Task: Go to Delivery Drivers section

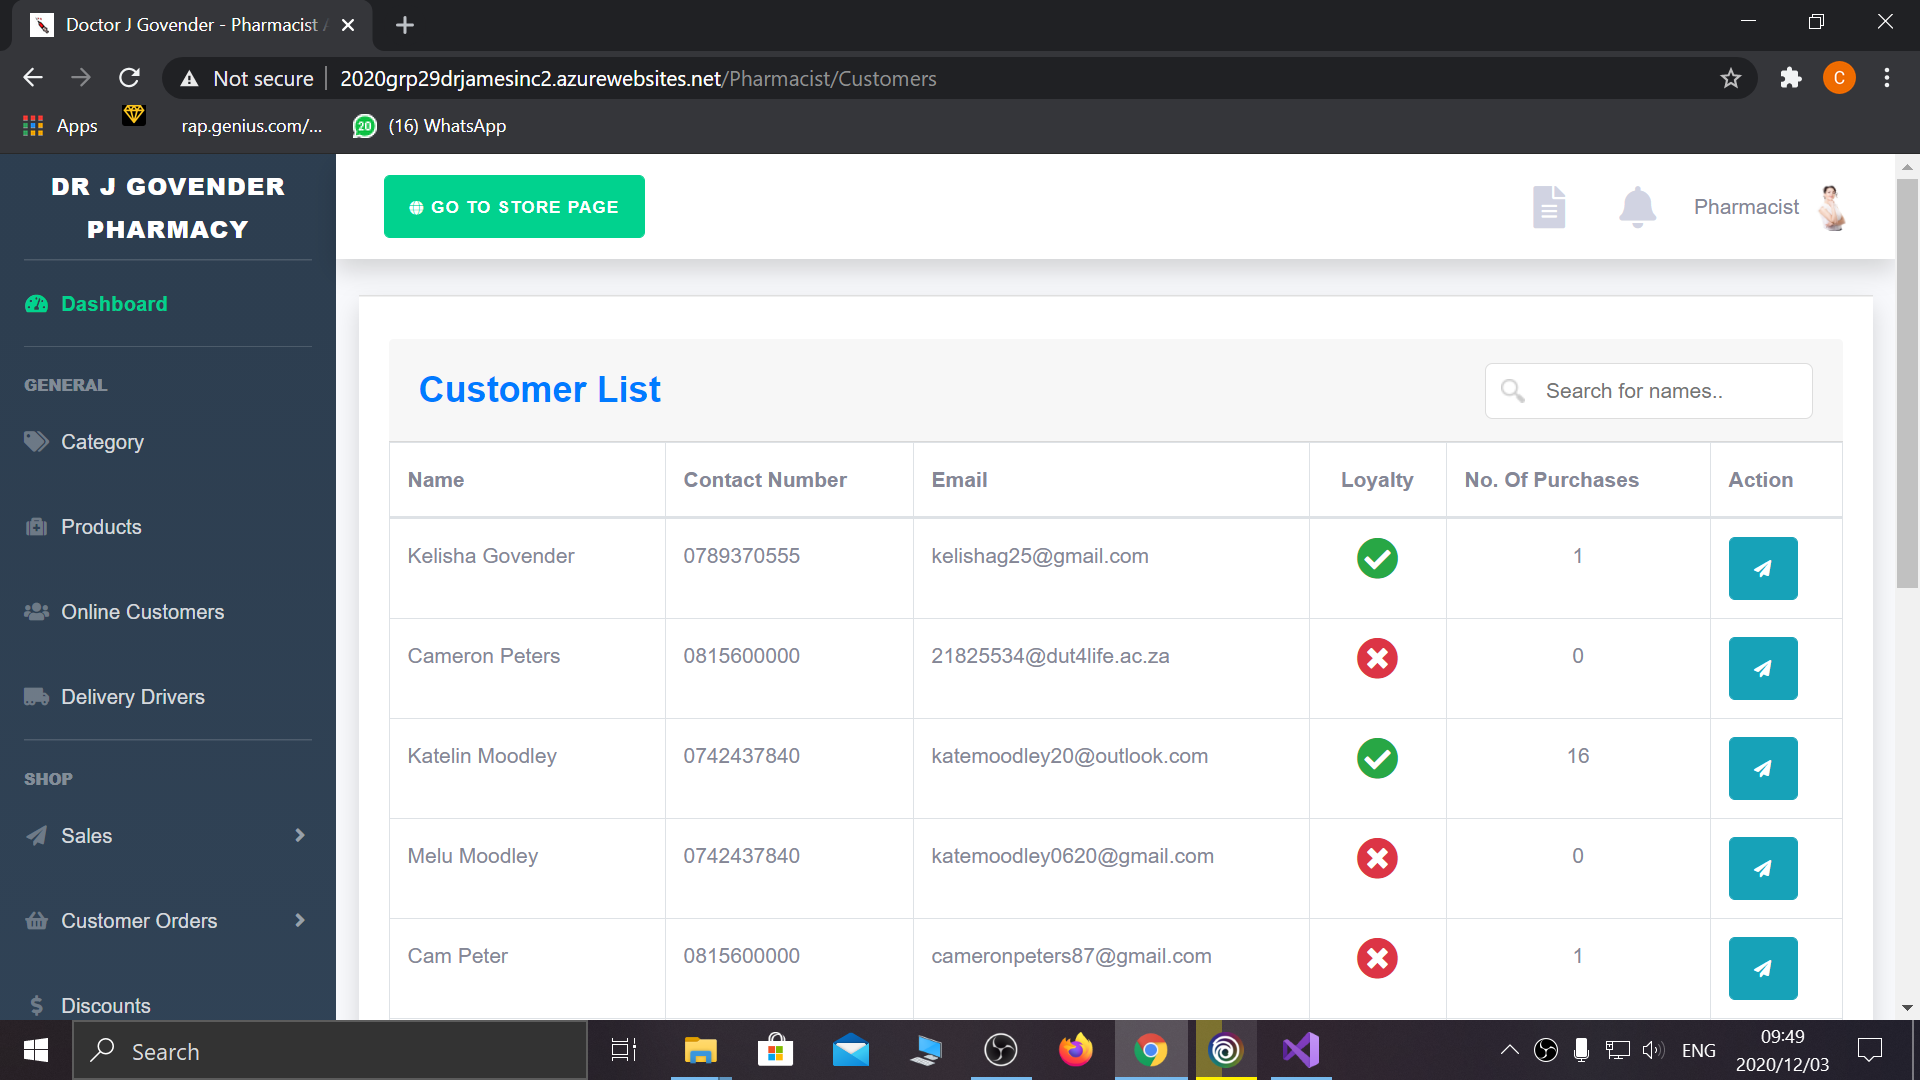Action: coord(132,697)
